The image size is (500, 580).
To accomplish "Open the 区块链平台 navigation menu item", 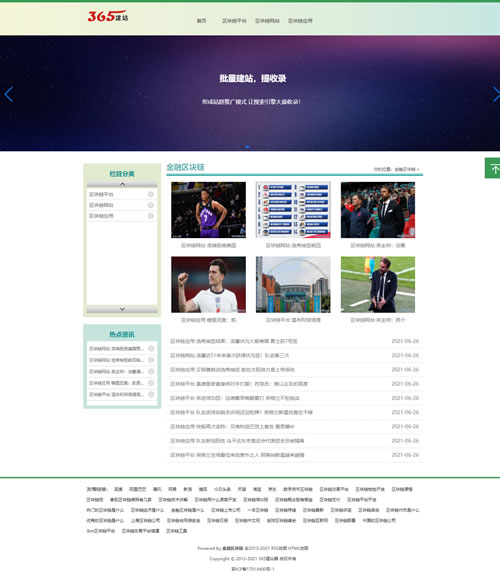I will coord(234,21).
